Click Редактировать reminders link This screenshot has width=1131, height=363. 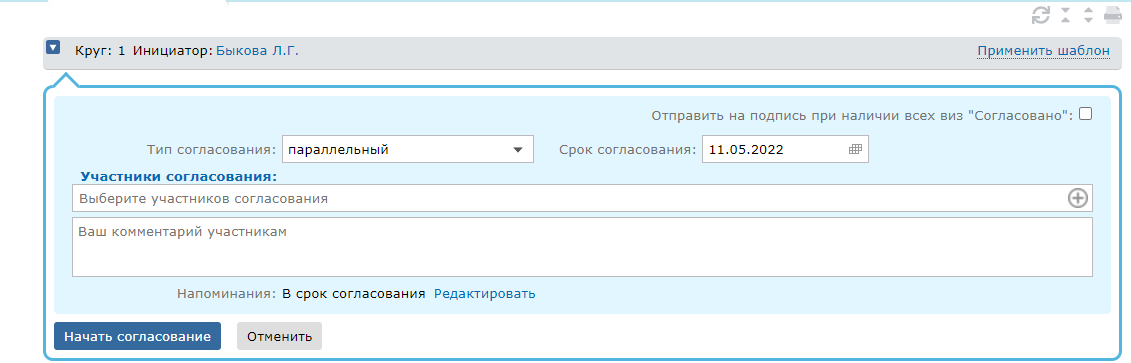tap(485, 294)
